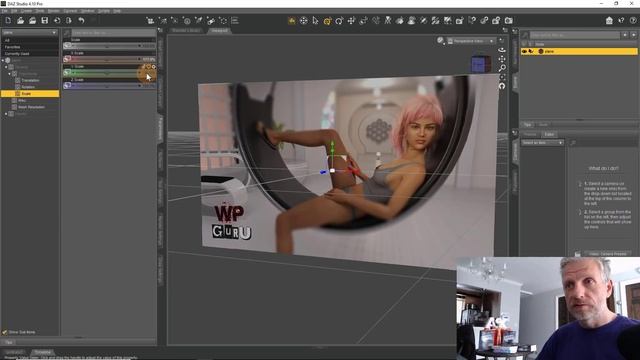Viewport: 640px width, 360px height.
Task: Click the store house icon
Action: (x=609, y=20)
